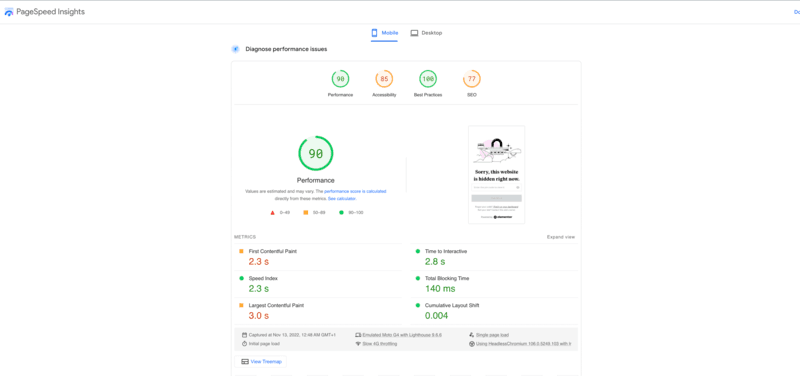This screenshot has width=800, height=376.
Task: Click the 2.8 s Time to Interactive value
Action: [435, 262]
